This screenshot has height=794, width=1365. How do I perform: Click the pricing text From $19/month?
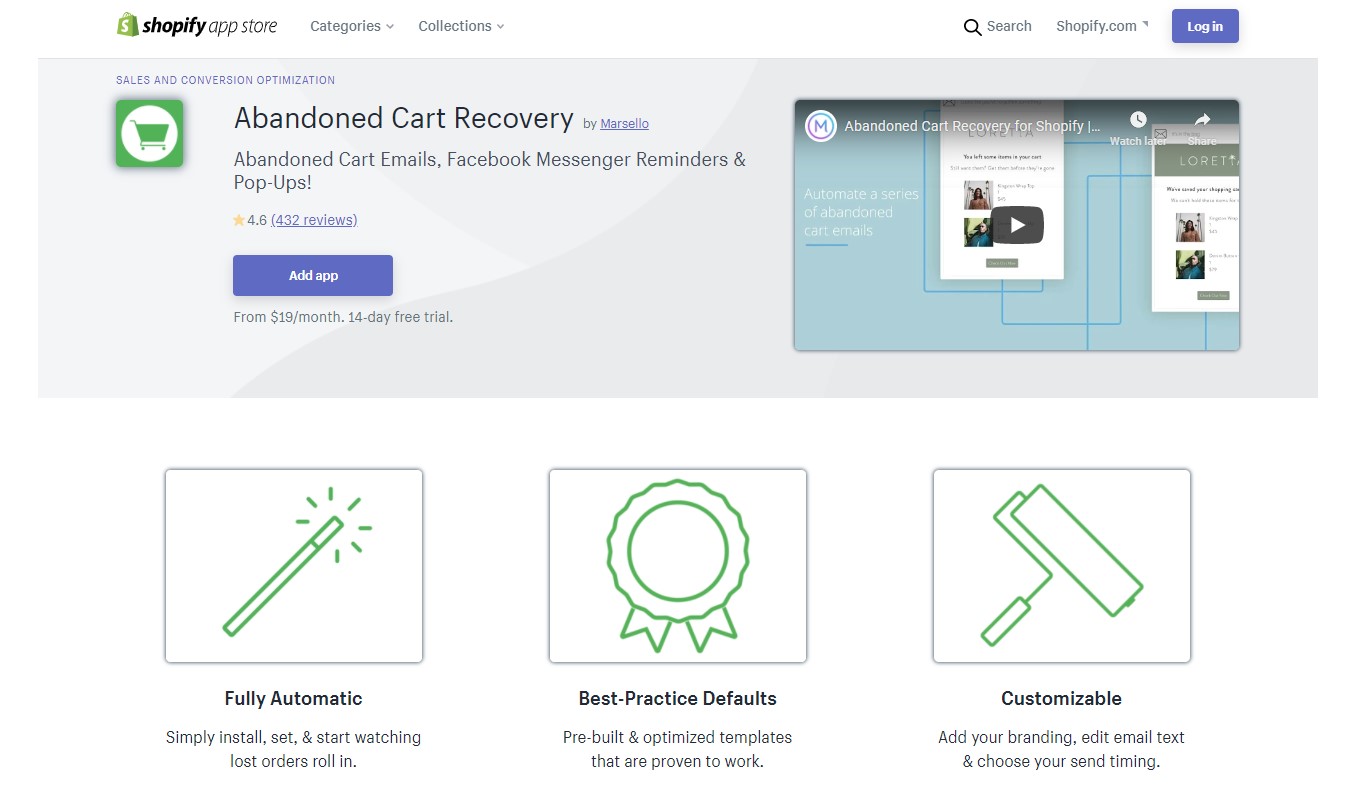[x=343, y=317]
